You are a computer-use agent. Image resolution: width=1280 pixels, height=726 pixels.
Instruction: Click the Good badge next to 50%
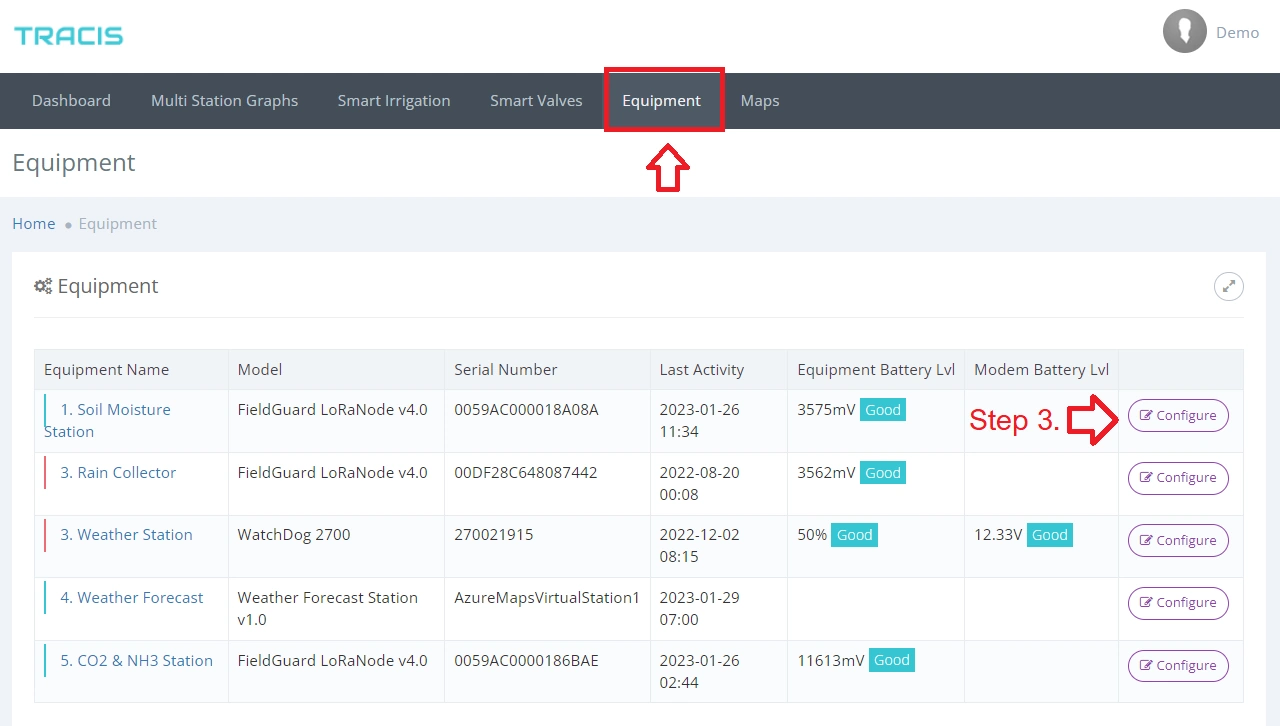[x=855, y=535]
